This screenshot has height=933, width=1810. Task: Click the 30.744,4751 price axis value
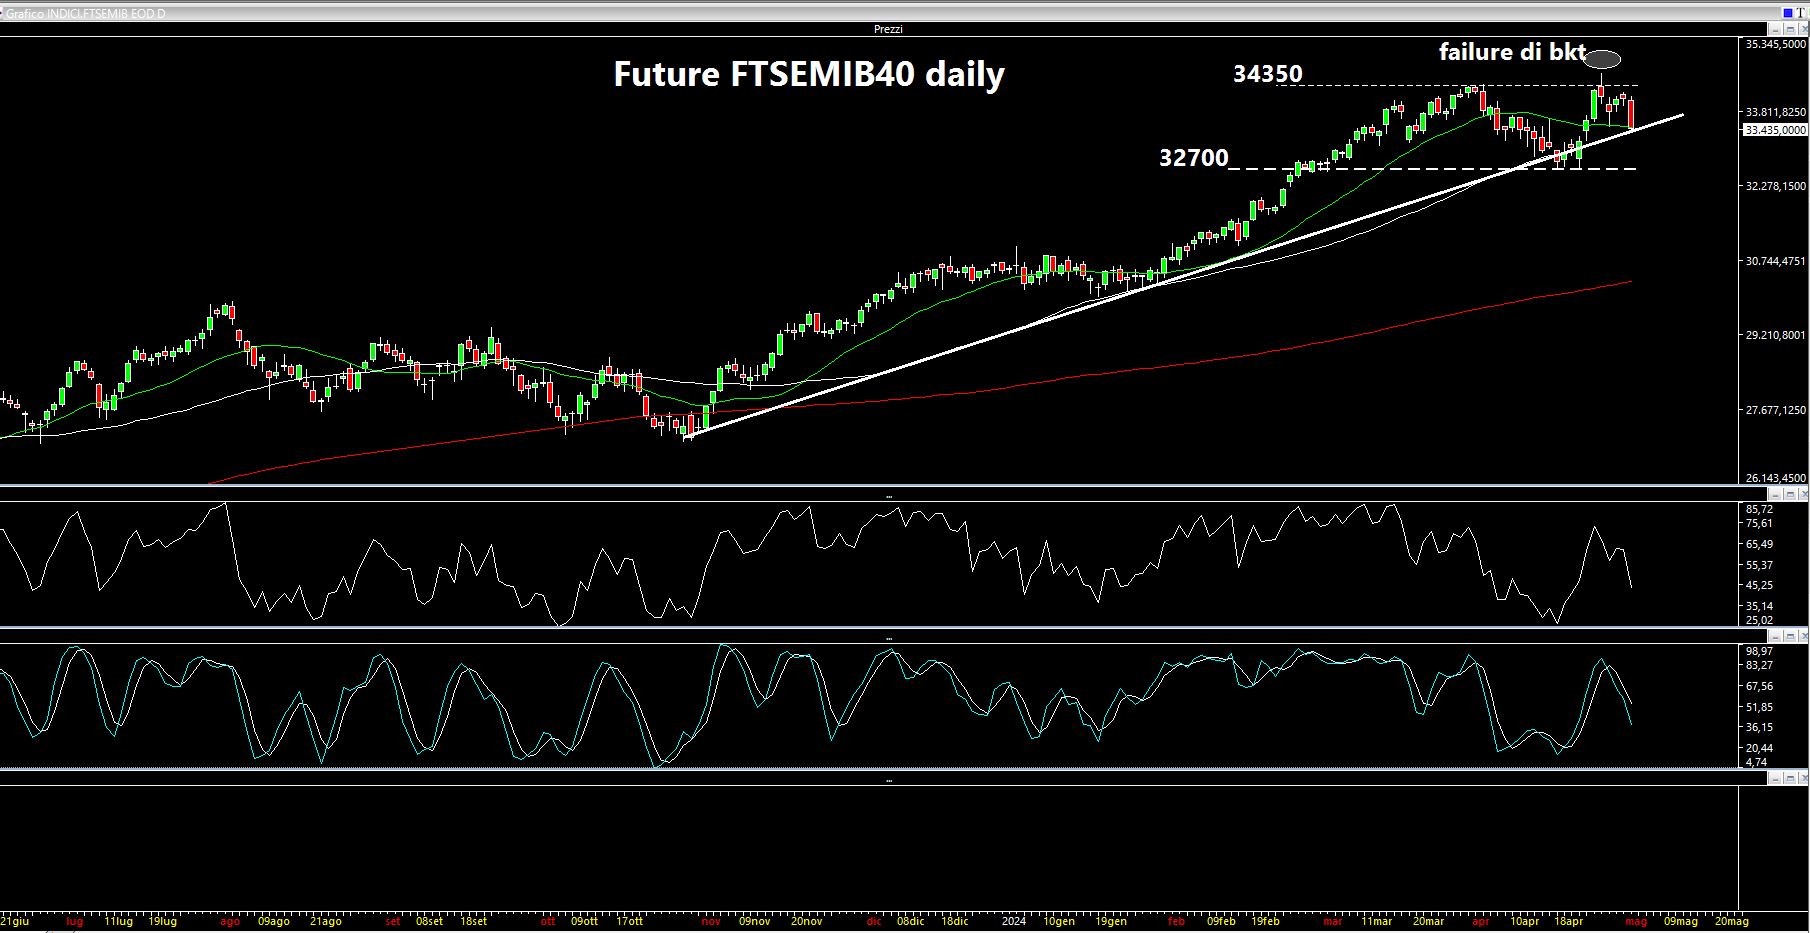coord(1776,261)
